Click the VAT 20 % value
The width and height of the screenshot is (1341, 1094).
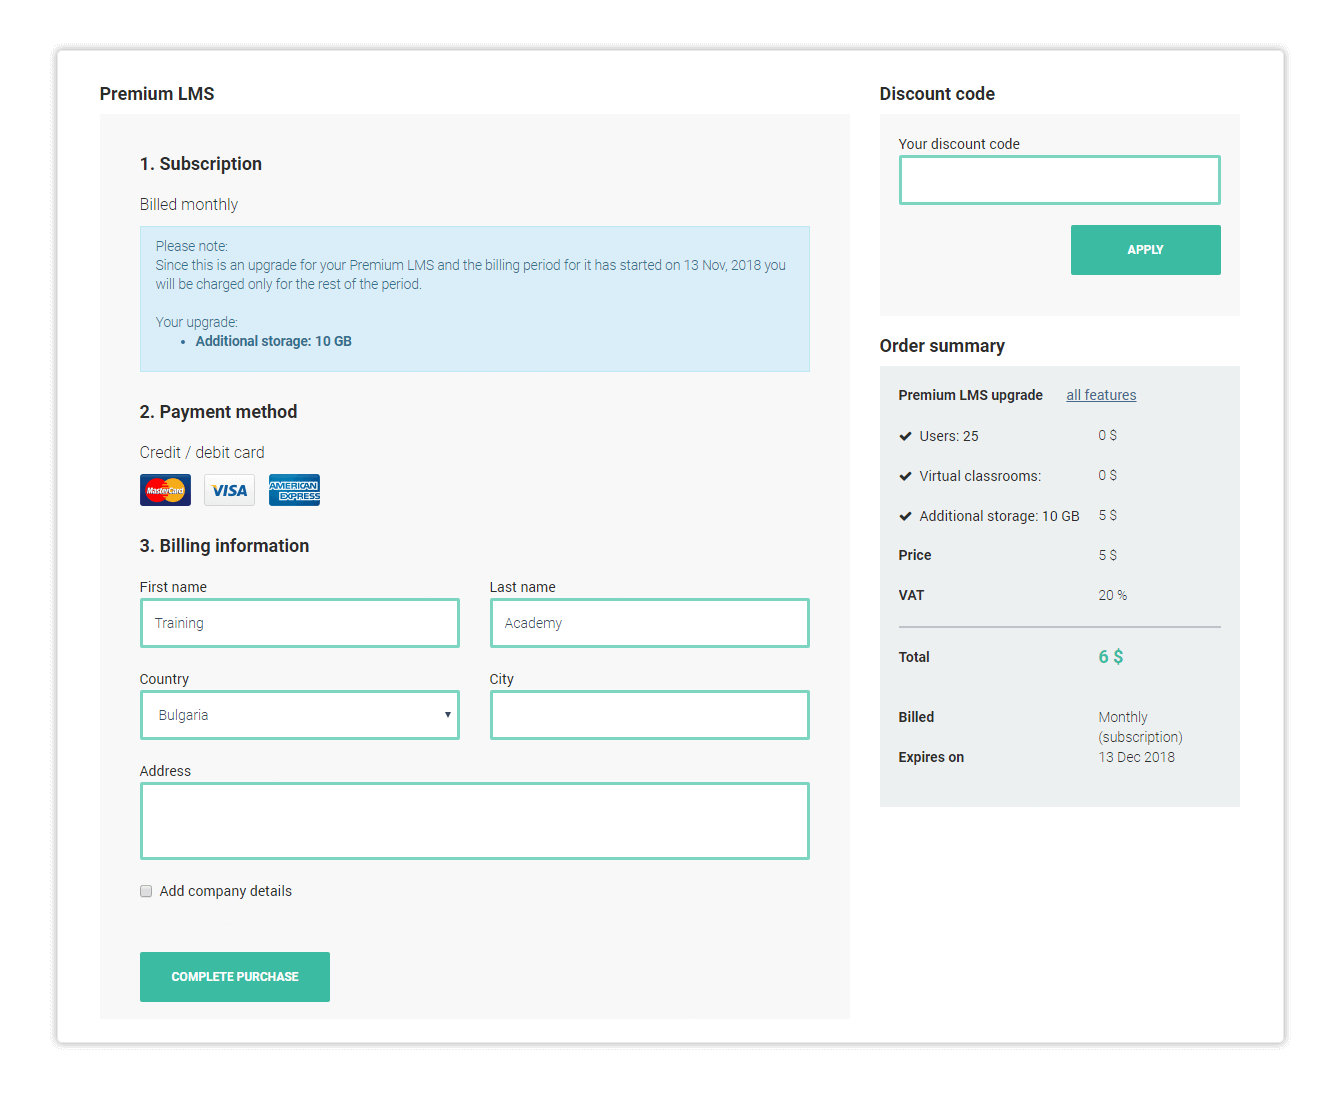coord(1113,595)
